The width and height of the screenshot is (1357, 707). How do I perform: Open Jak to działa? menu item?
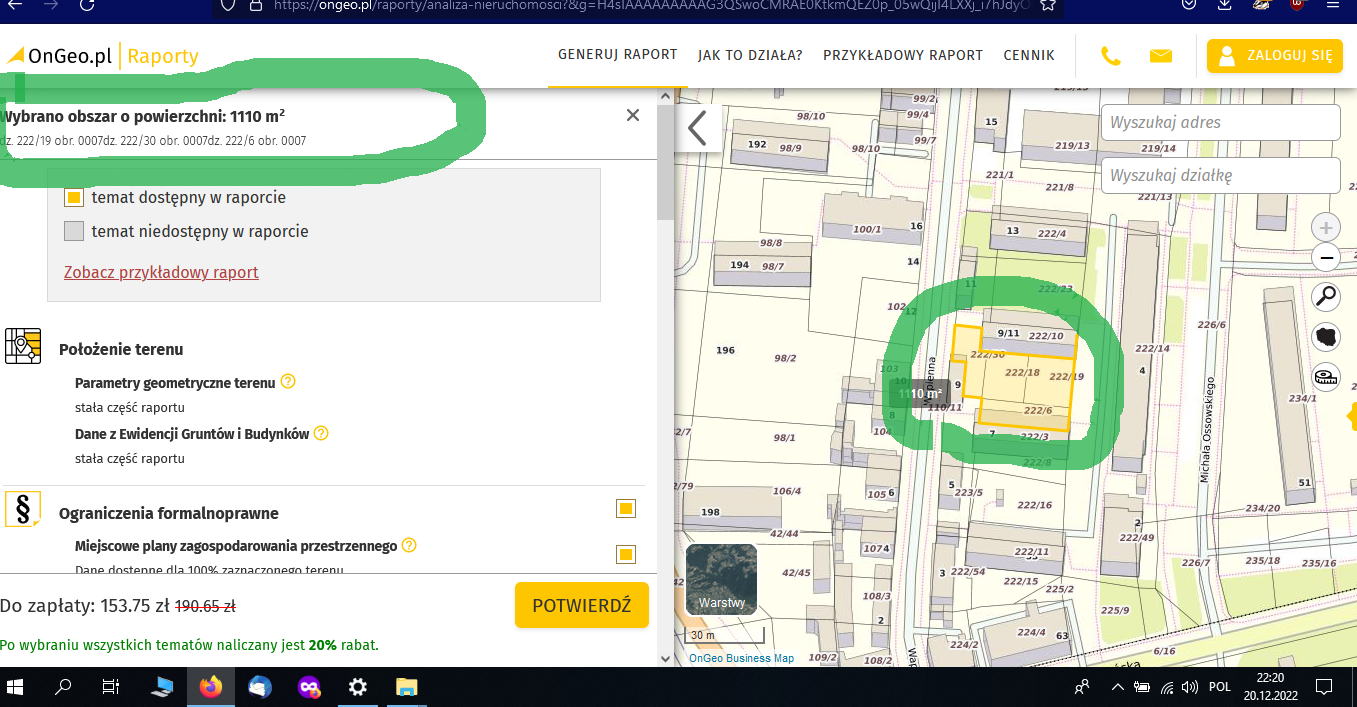pos(750,56)
